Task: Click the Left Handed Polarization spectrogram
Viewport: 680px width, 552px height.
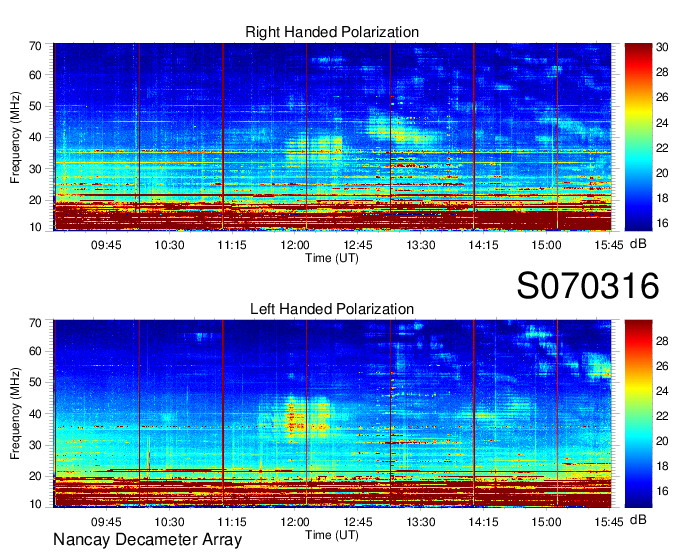Action: pyautogui.click(x=332, y=414)
